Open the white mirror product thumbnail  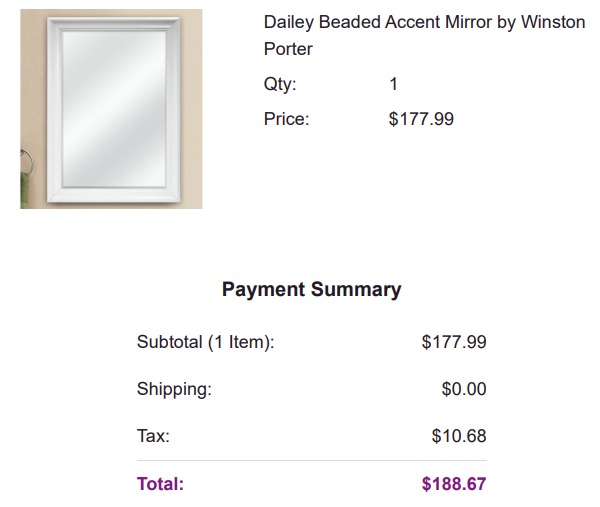tap(111, 109)
